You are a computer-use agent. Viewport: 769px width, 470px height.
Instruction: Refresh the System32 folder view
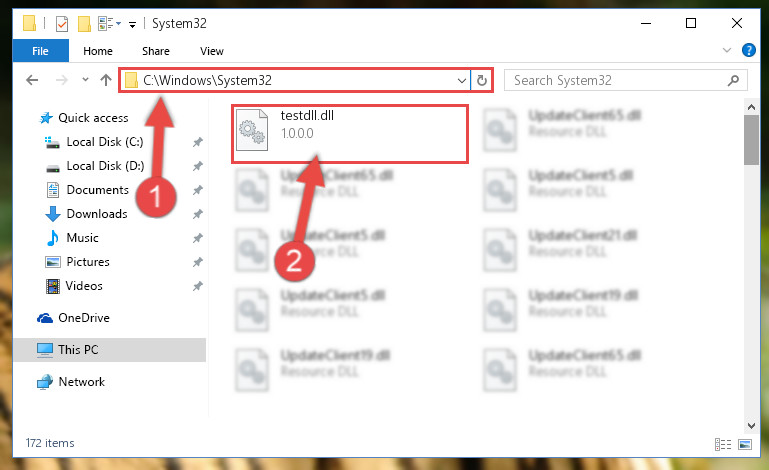[482, 80]
